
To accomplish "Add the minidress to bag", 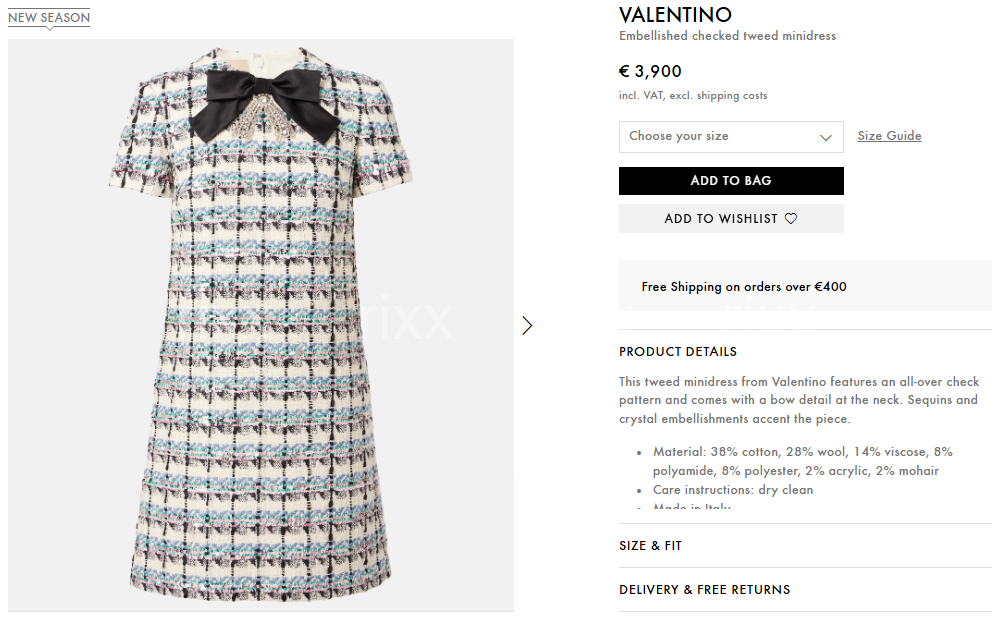I will pyautogui.click(x=731, y=181).
